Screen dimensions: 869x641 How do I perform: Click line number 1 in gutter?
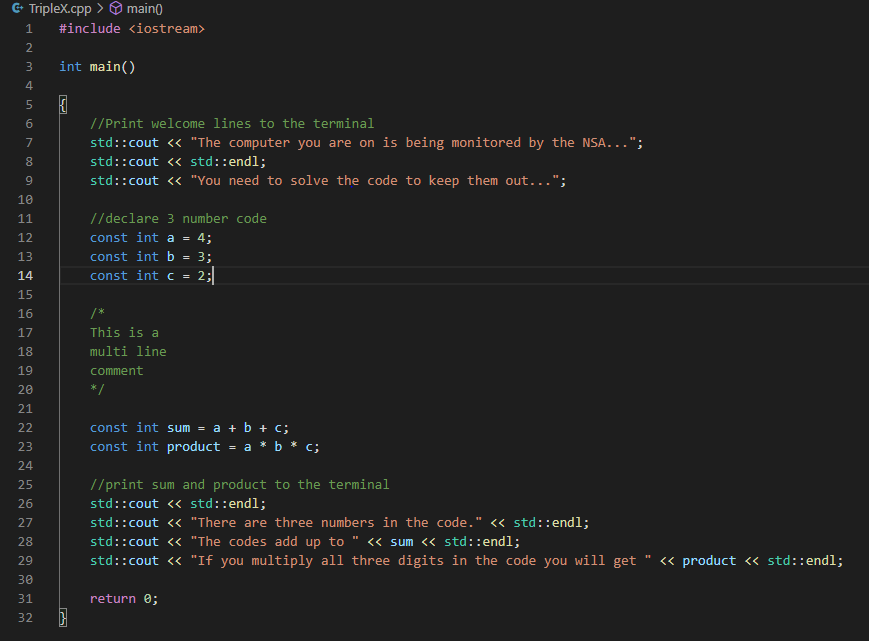click(x=29, y=29)
